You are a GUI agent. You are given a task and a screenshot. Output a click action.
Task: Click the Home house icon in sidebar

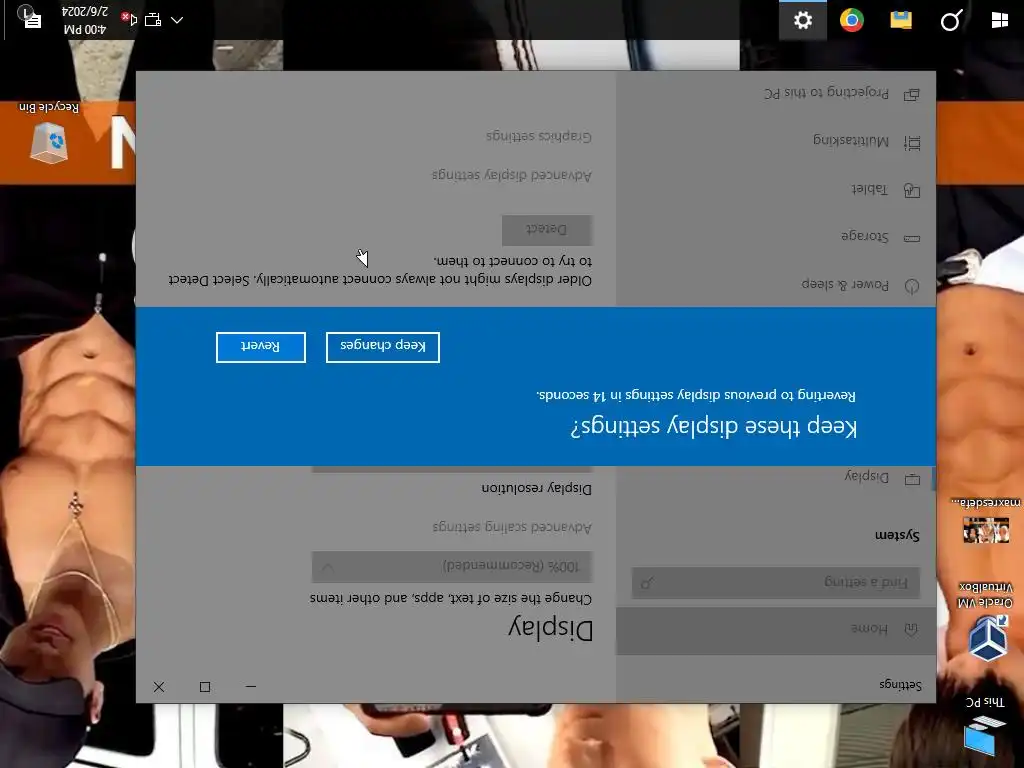tap(911, 630)
